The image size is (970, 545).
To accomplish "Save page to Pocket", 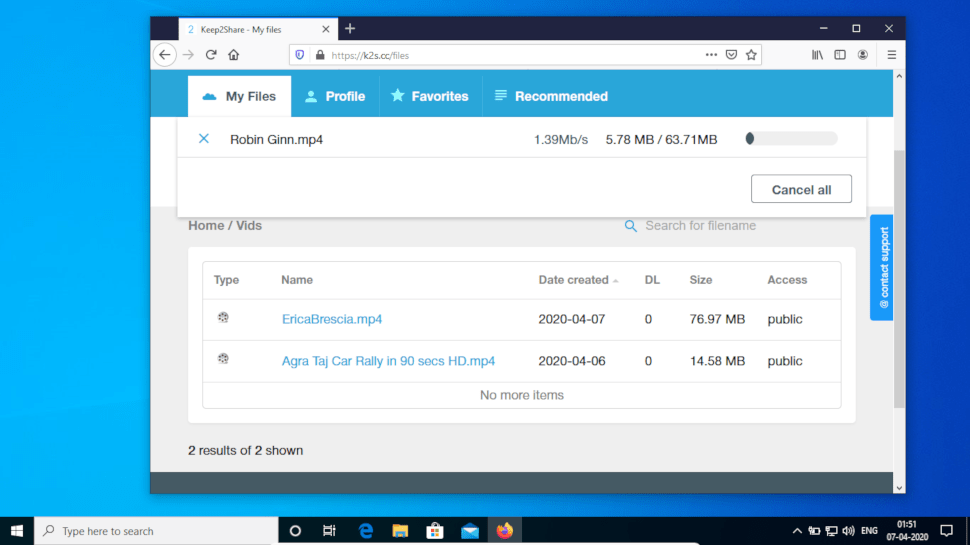I will [x=731, y=55].
